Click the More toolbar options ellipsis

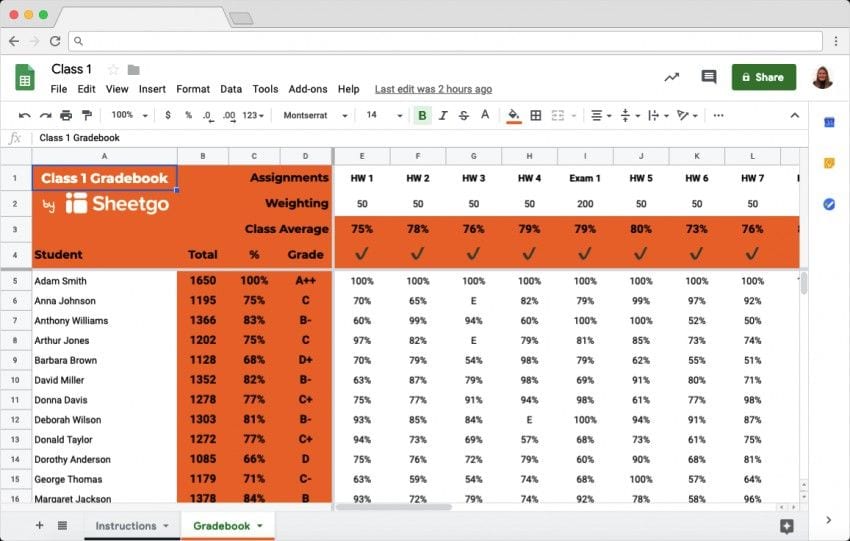click(x=718, y=115)
